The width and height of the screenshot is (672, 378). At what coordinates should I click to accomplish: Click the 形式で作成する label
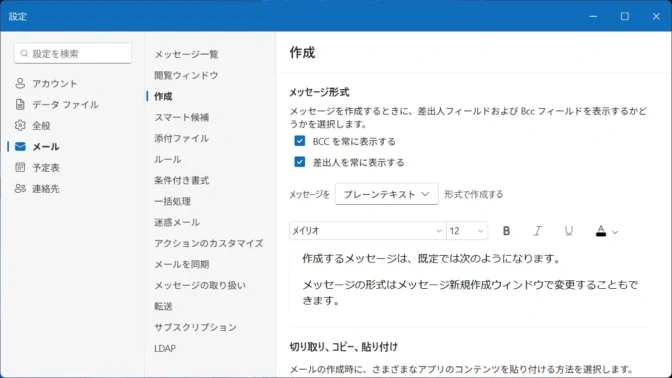tap(474, 194)
